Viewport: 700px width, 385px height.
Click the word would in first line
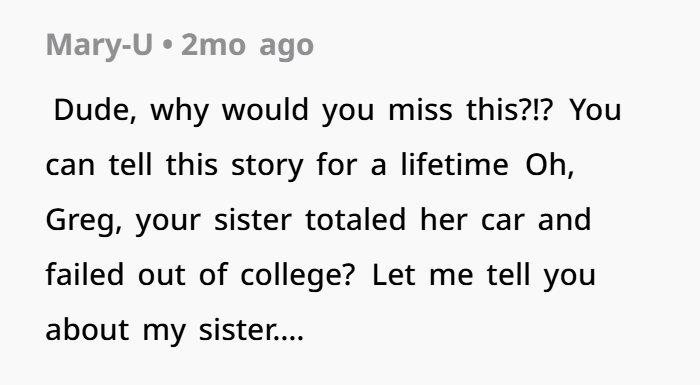[x=265, y=109]
